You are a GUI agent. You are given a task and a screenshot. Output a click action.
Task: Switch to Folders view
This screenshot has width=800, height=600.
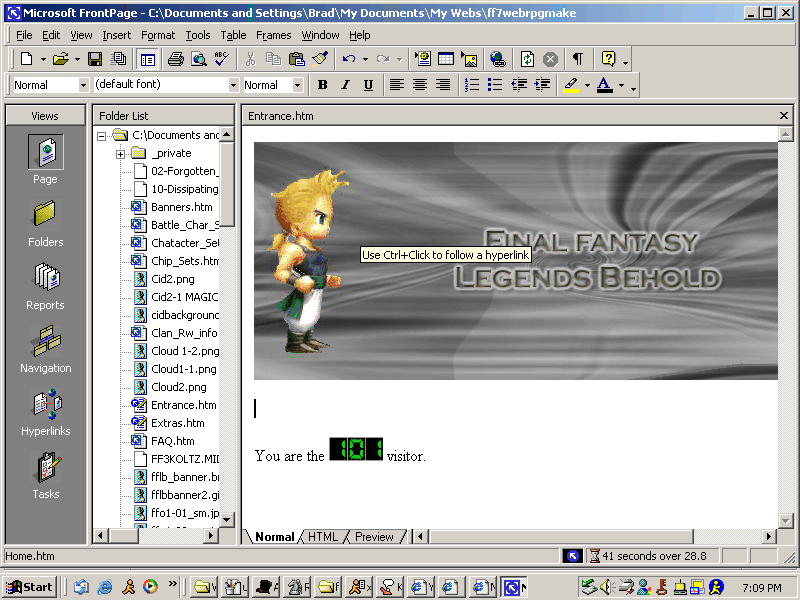coord(45,224)
